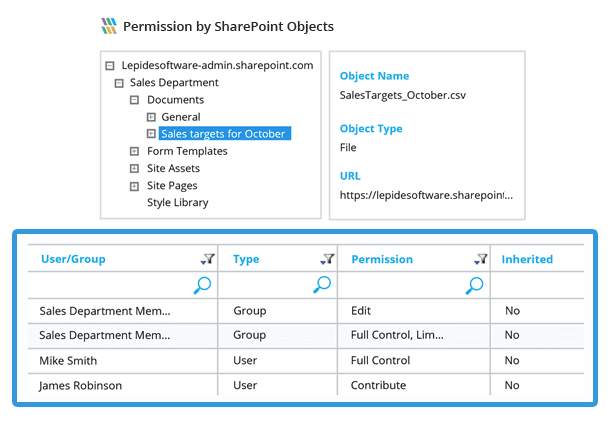The height and width of the screenshot is (430, 612).
Task: Click the Contribute permission cell
Action: tap(414, 385)
